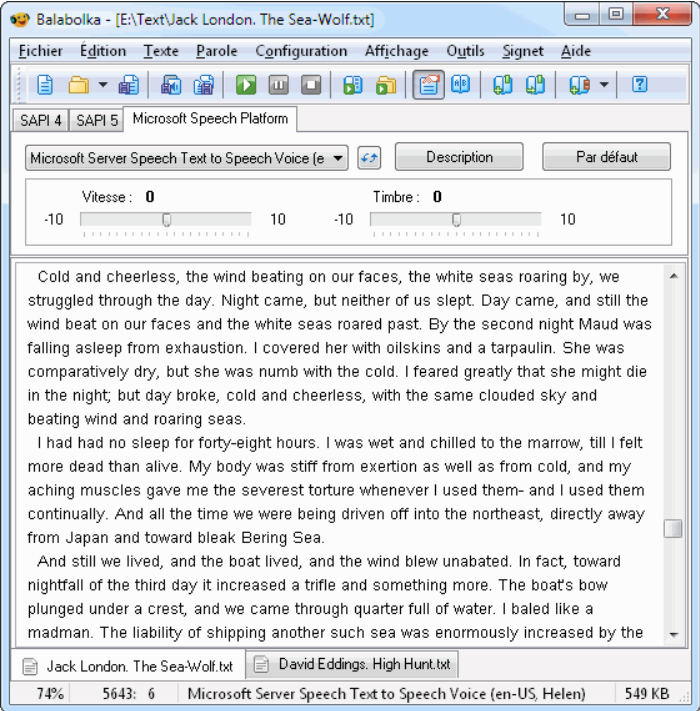
Task: Click the Open file folder icon
Action: click(77, 86)
